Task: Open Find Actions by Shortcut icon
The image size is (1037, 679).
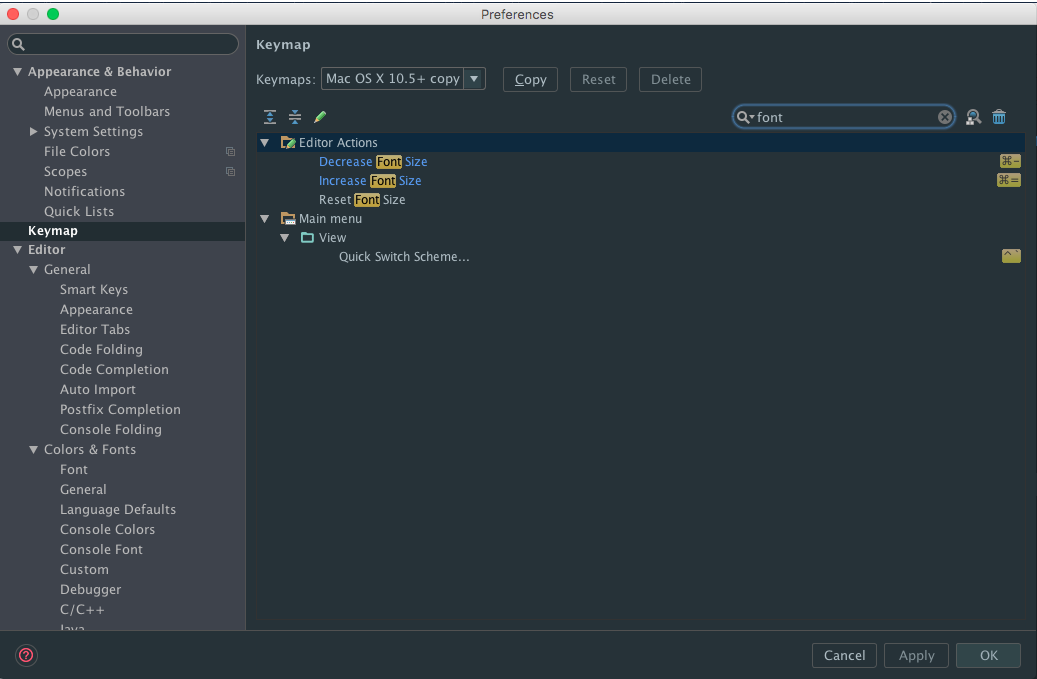Action: 973,117
